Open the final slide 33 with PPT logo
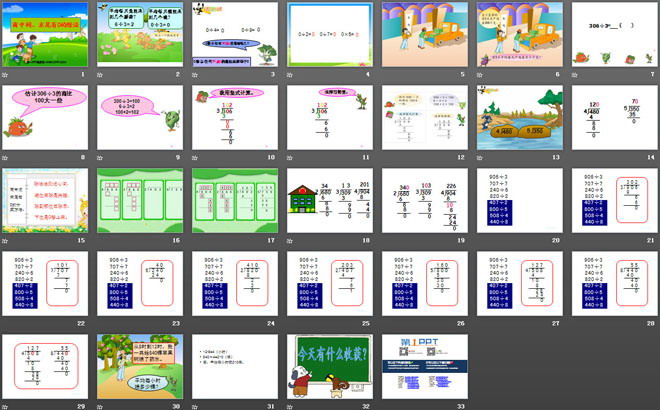 420,365
